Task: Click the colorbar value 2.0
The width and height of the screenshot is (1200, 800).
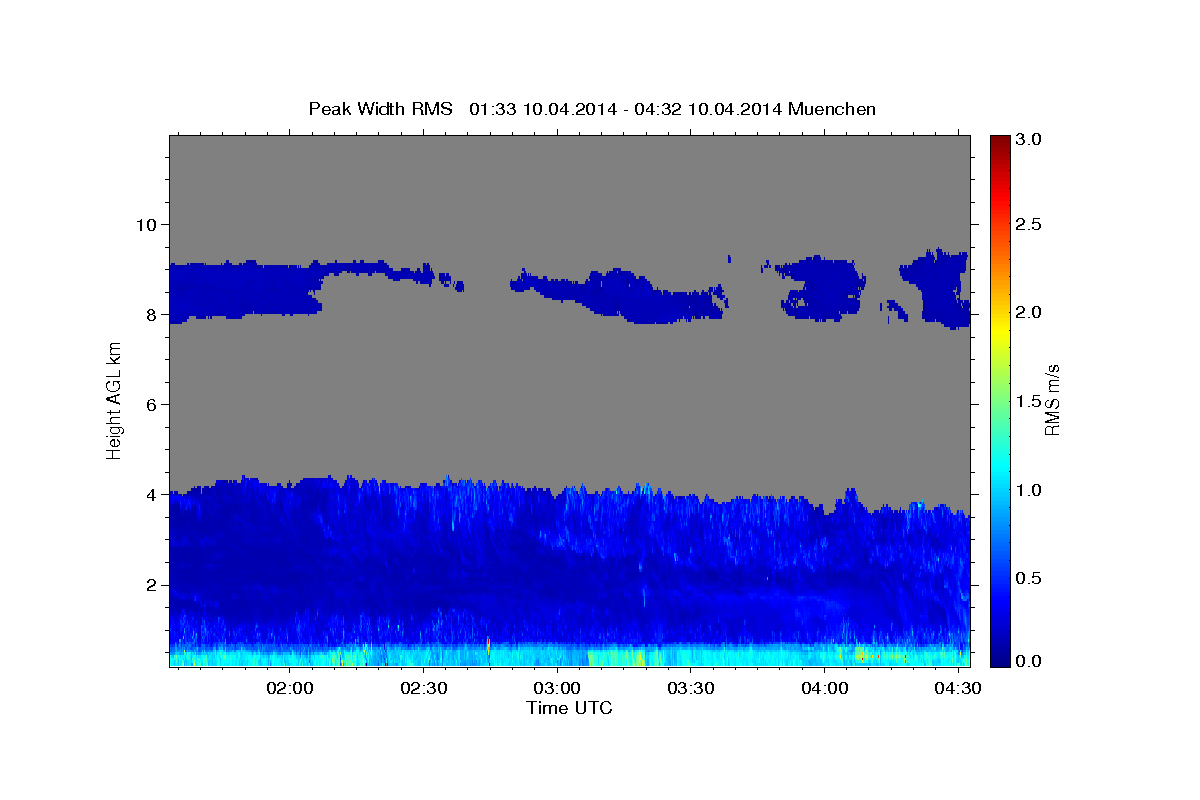Action: pos(1030,312)
